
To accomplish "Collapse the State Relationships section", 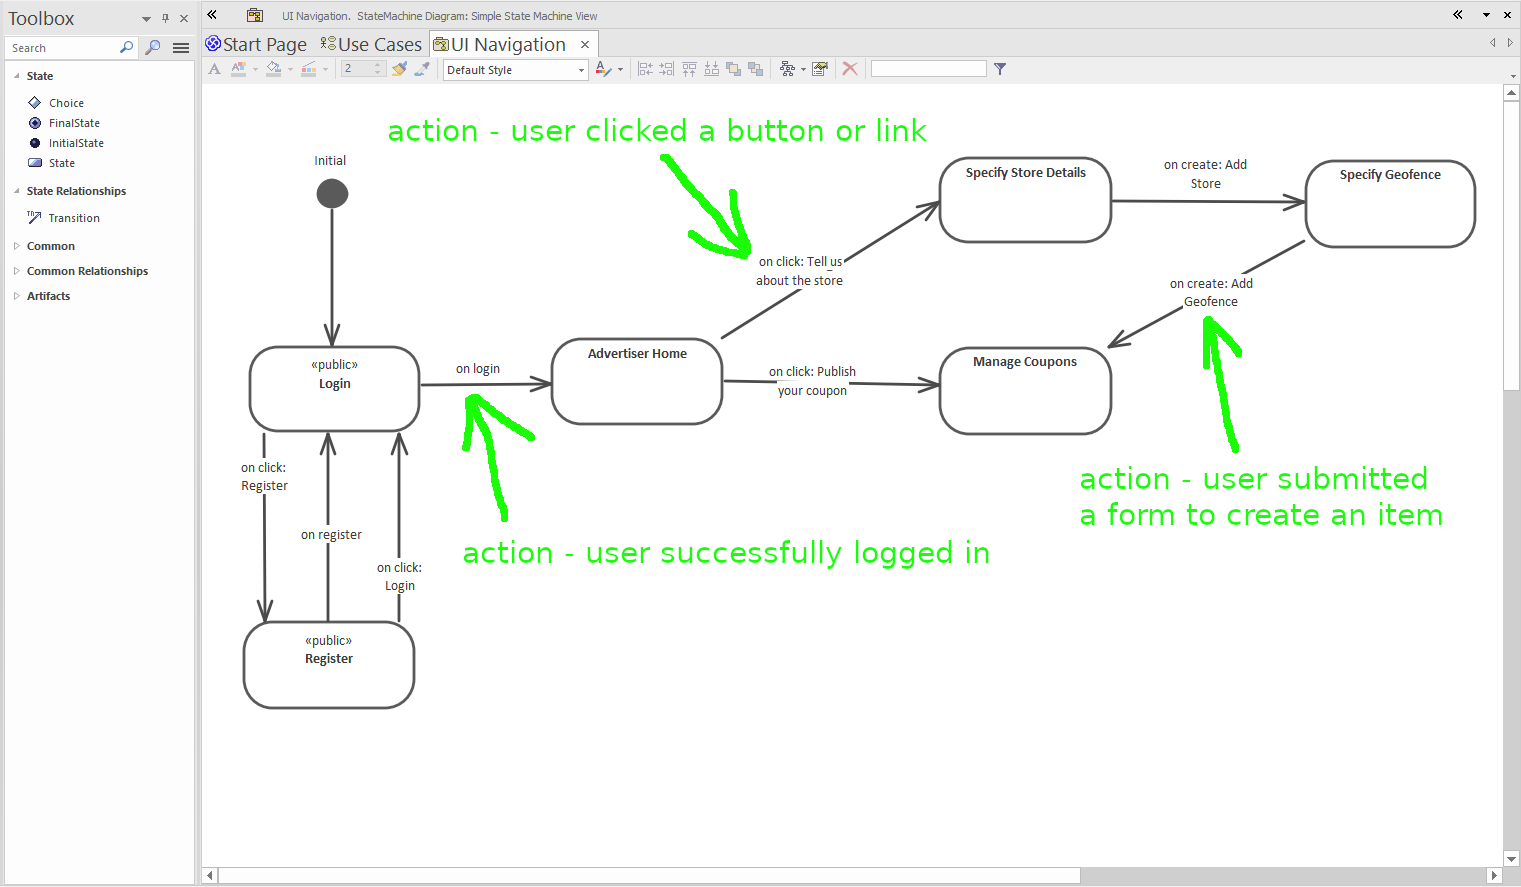I will point(16,191).
